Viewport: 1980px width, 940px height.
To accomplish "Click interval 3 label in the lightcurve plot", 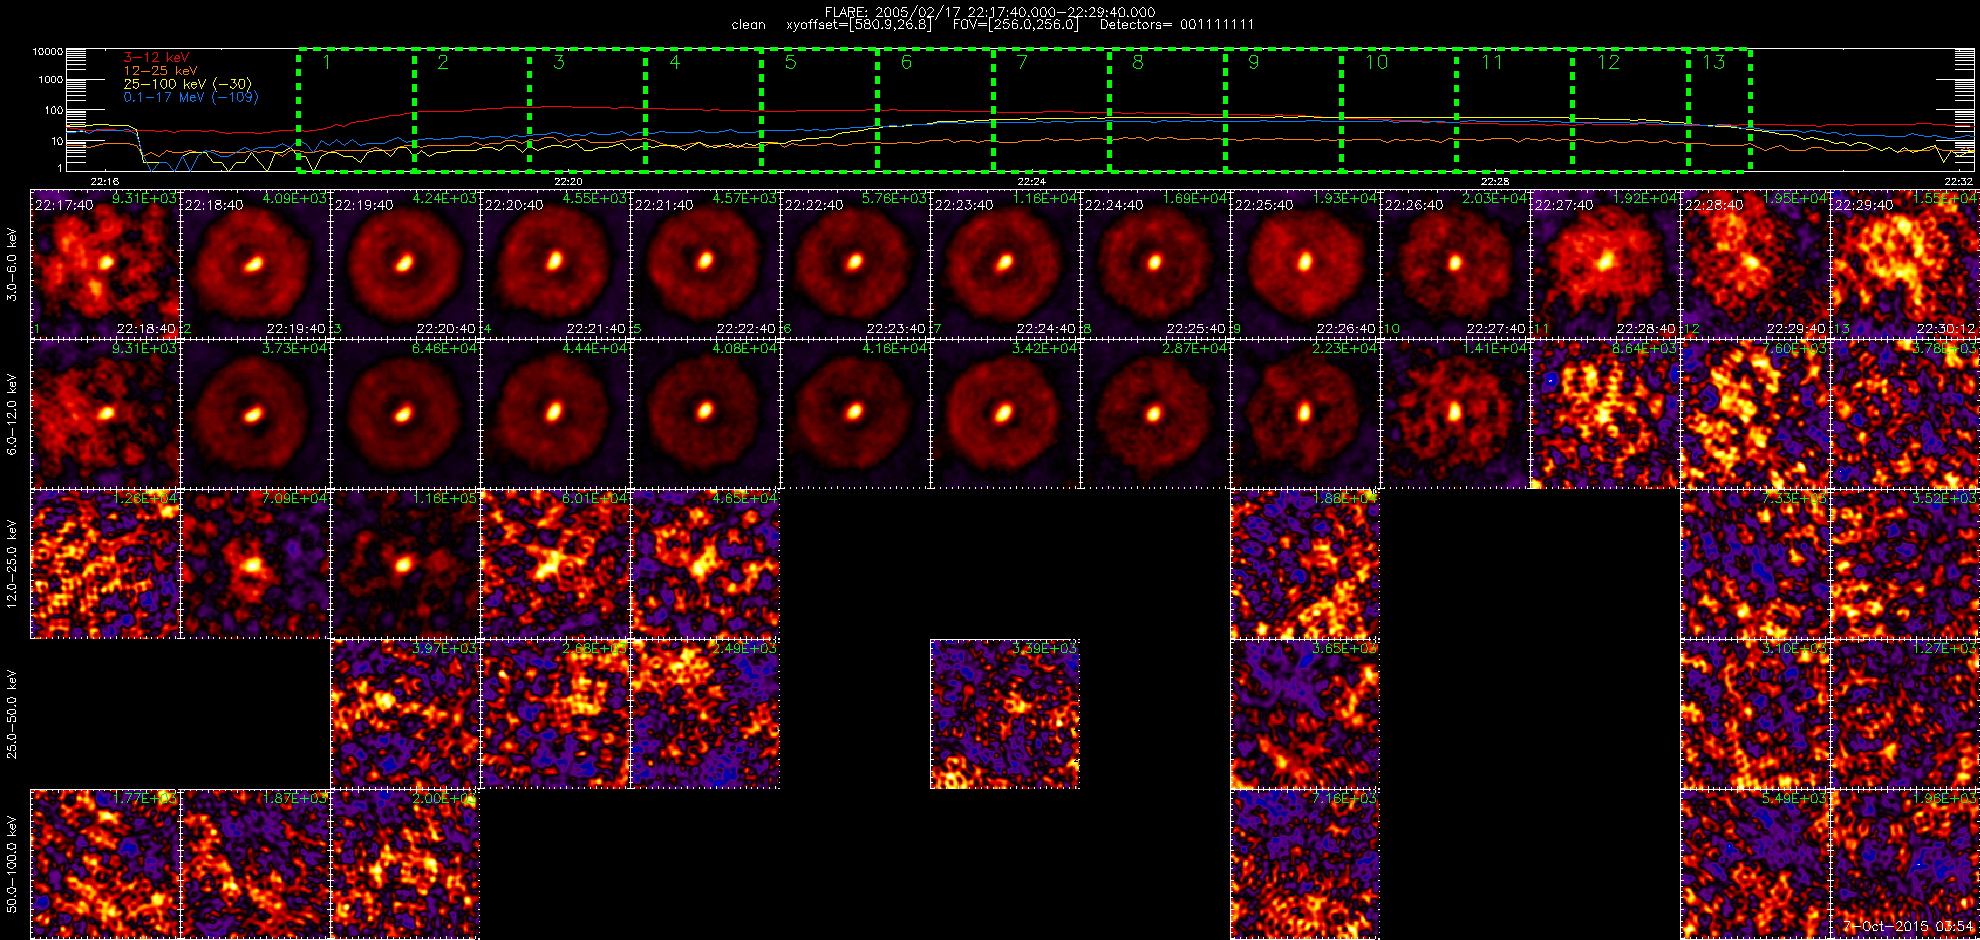I will 558,62.
